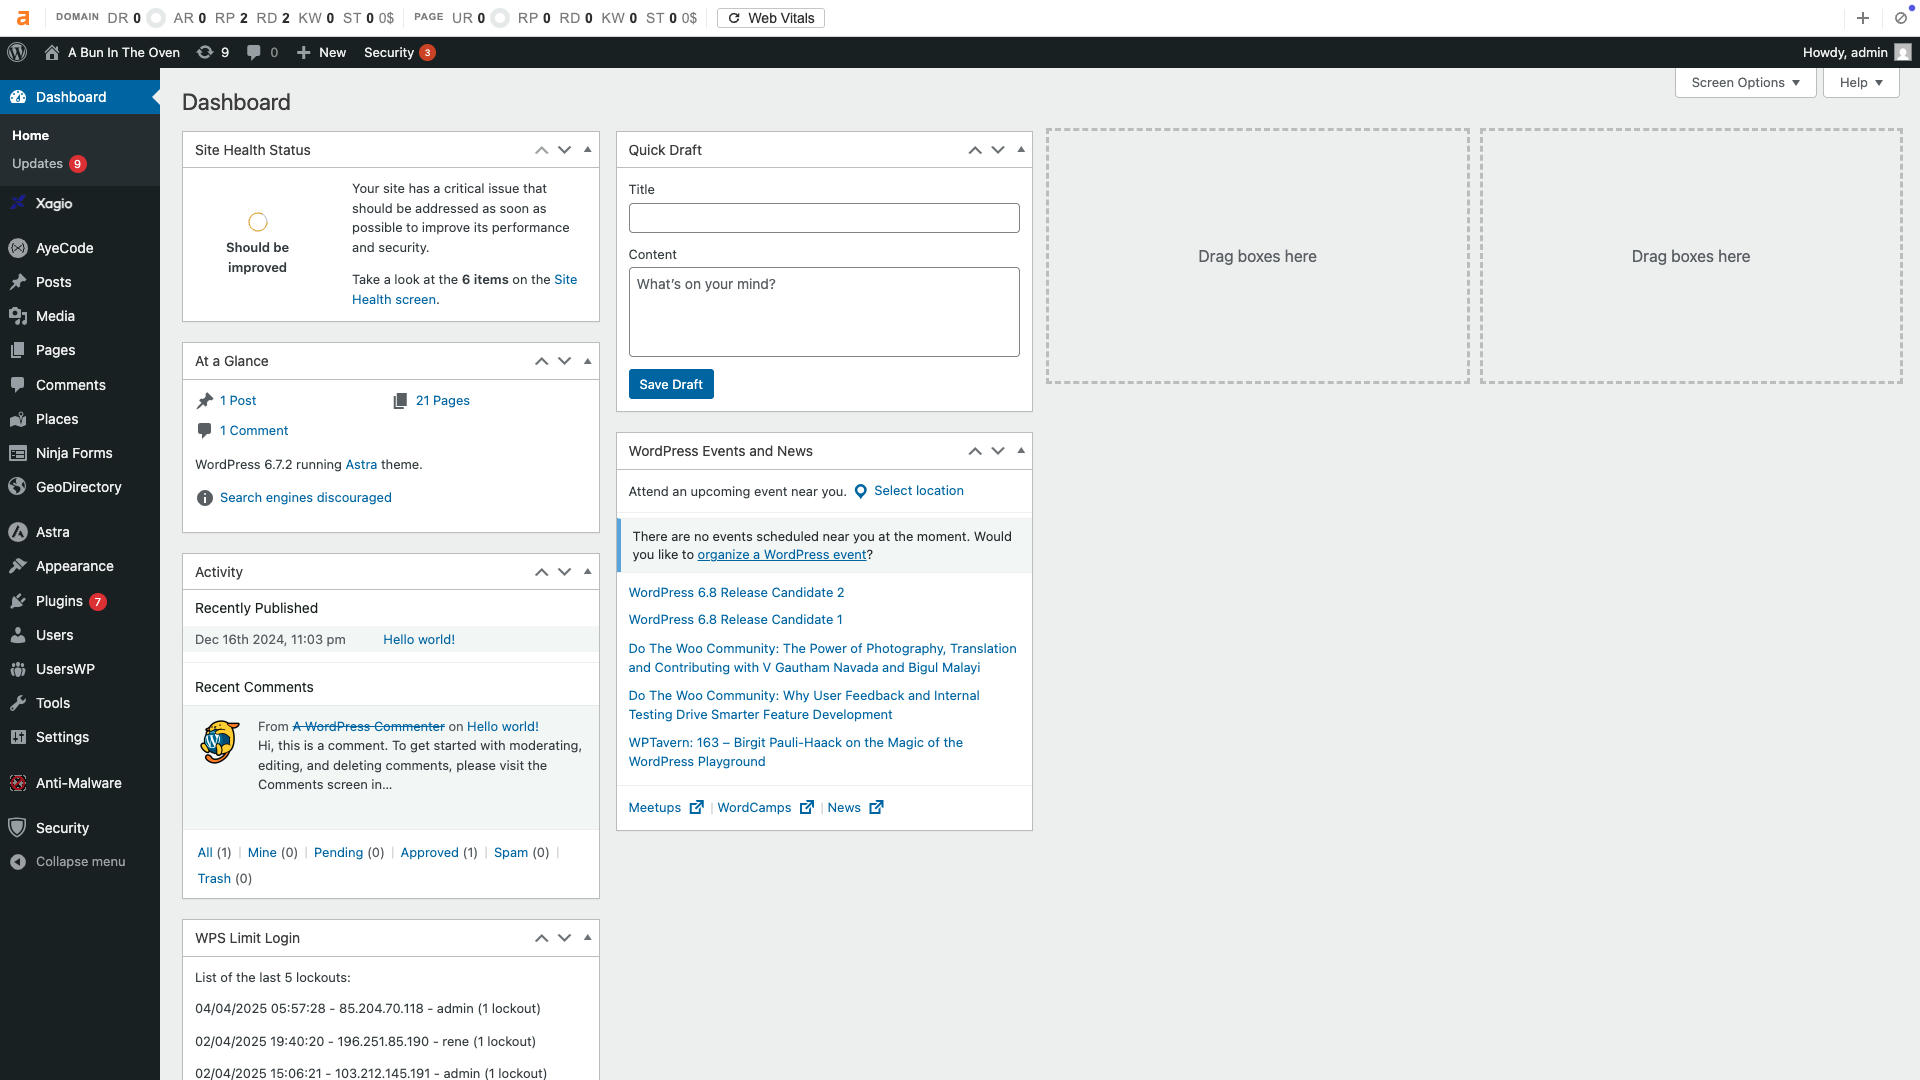Screen dimensions: 1920x1080
Task: Click the Plugins plug sidebar icon
Action: [x=18, y=601]
